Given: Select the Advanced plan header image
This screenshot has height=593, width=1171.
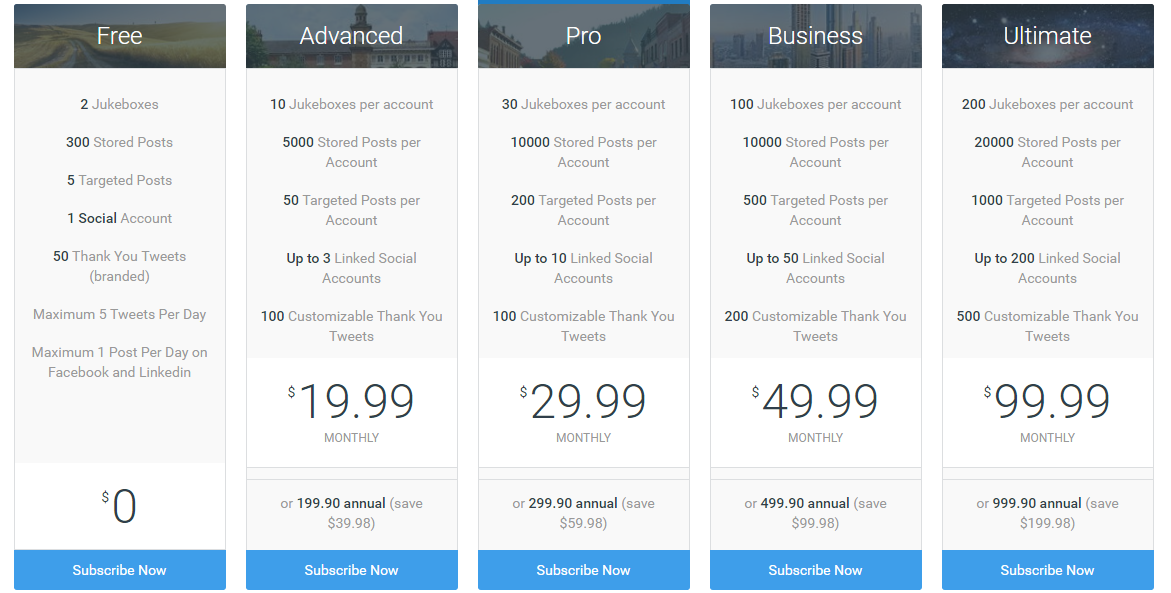Looking at the screenshot, I should coord(352,36).
